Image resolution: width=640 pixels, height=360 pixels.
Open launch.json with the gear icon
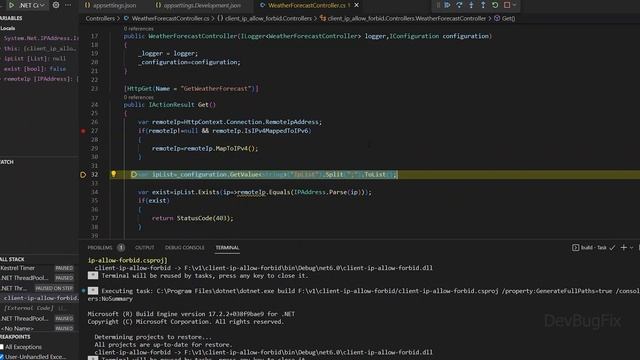[x=56, y=5]
